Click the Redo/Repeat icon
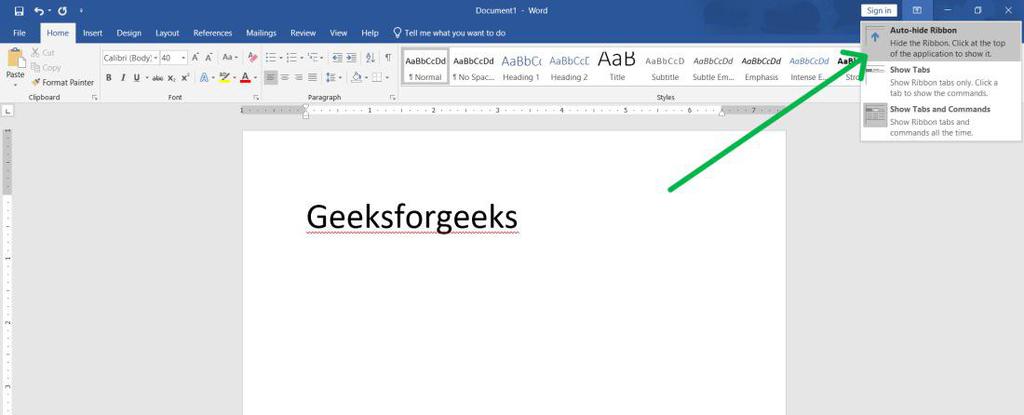Viewport: 1024px width, 415px height. tap(62, 11)
